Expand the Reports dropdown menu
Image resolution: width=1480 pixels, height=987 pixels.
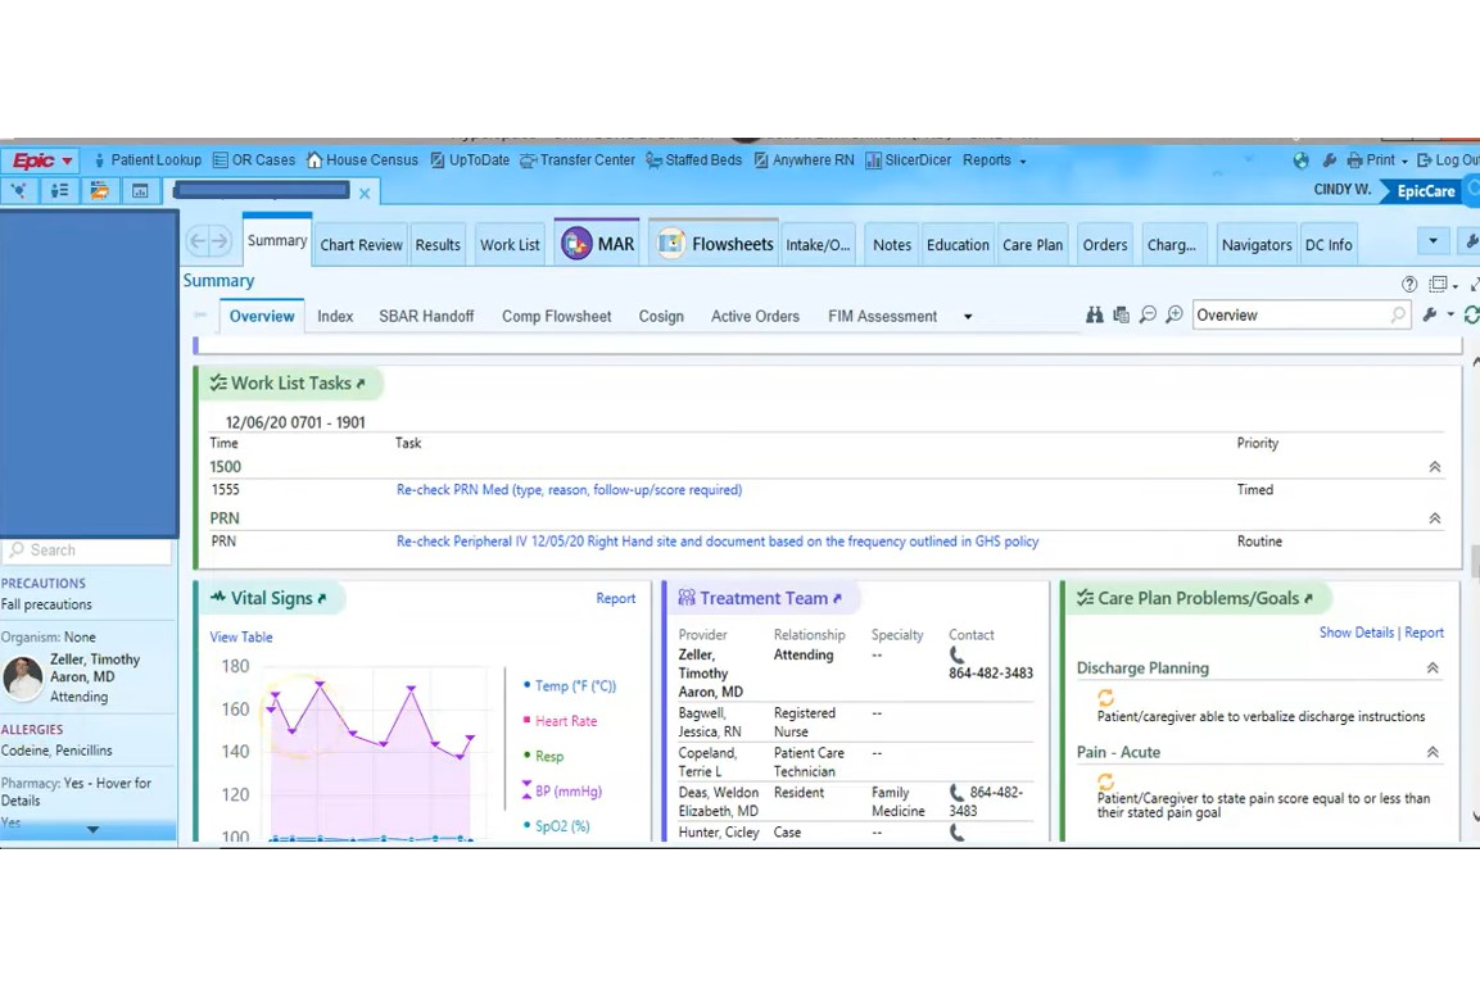tap(994, 160)
